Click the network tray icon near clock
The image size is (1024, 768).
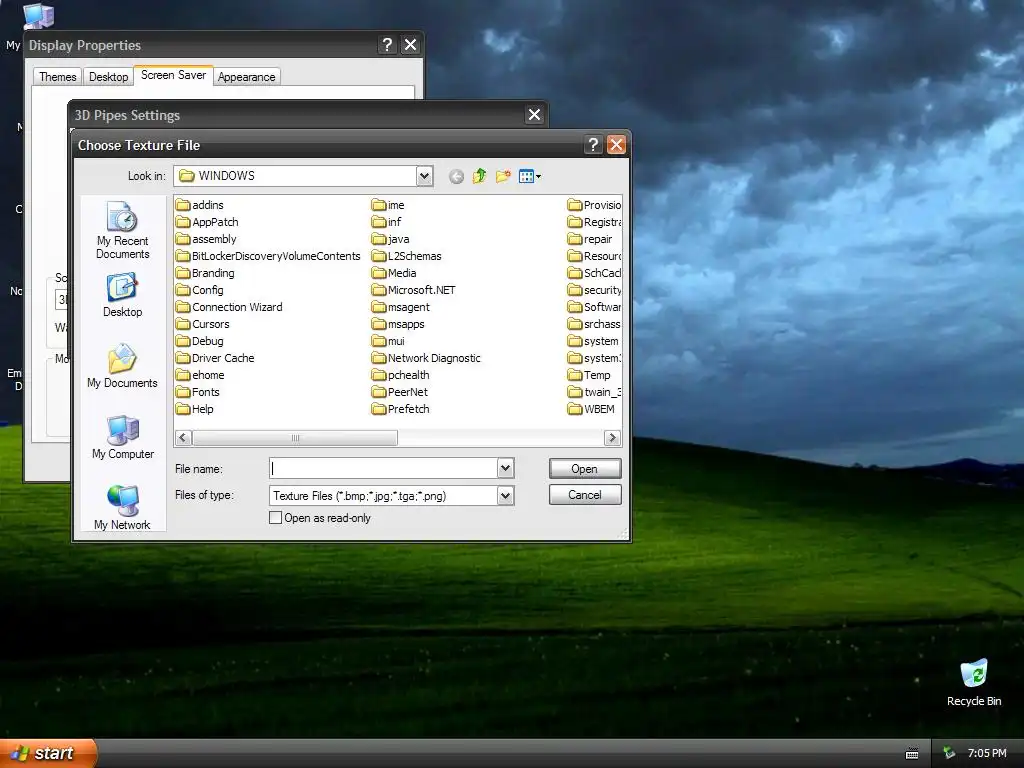click(x=950, y=753)
